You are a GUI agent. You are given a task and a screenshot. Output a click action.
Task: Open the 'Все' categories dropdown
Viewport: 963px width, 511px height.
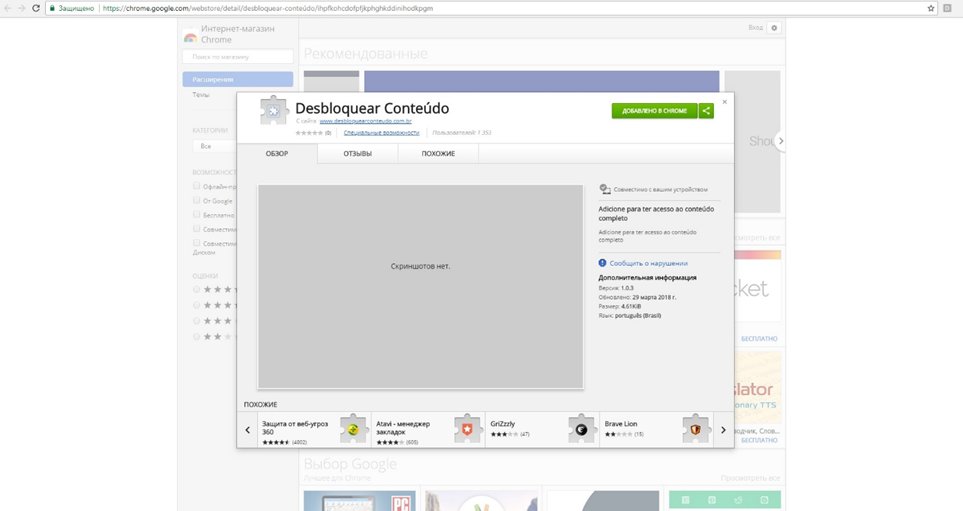(x=215, y=146)
